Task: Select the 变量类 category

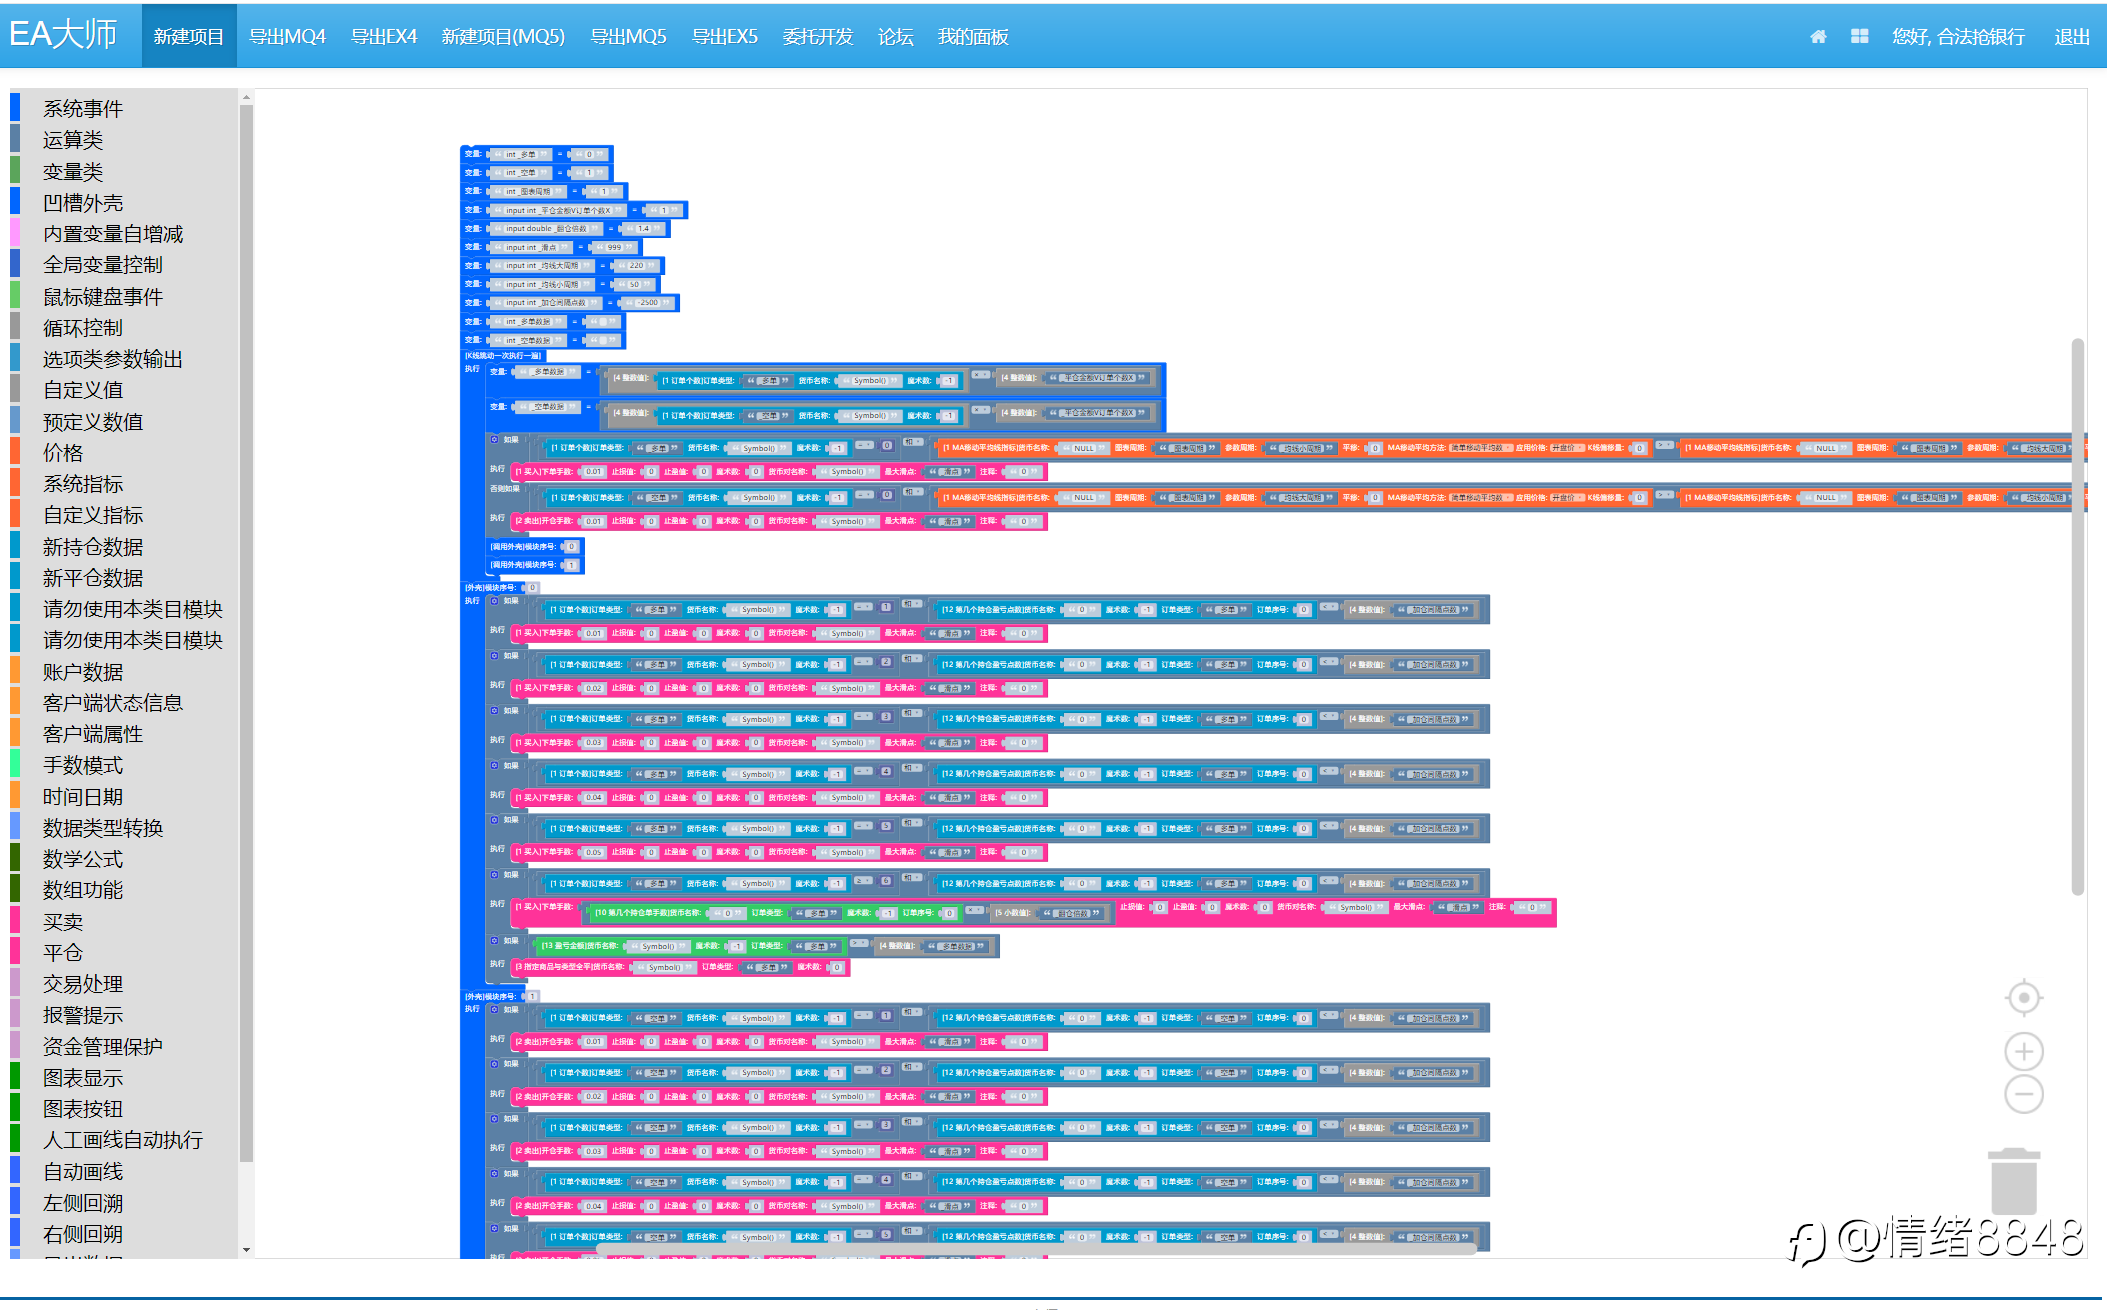Action: tap(73, 172)
